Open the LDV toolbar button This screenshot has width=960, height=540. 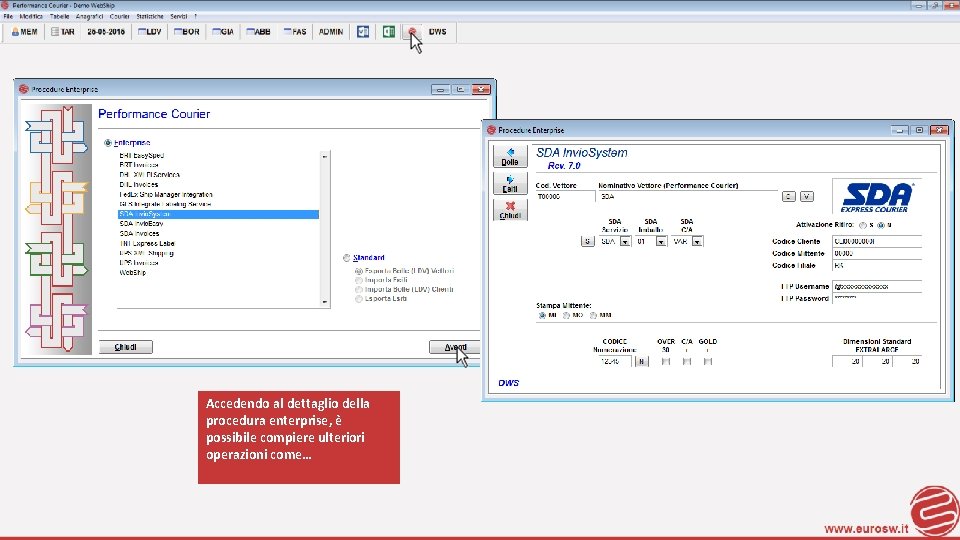coord(149,32)
